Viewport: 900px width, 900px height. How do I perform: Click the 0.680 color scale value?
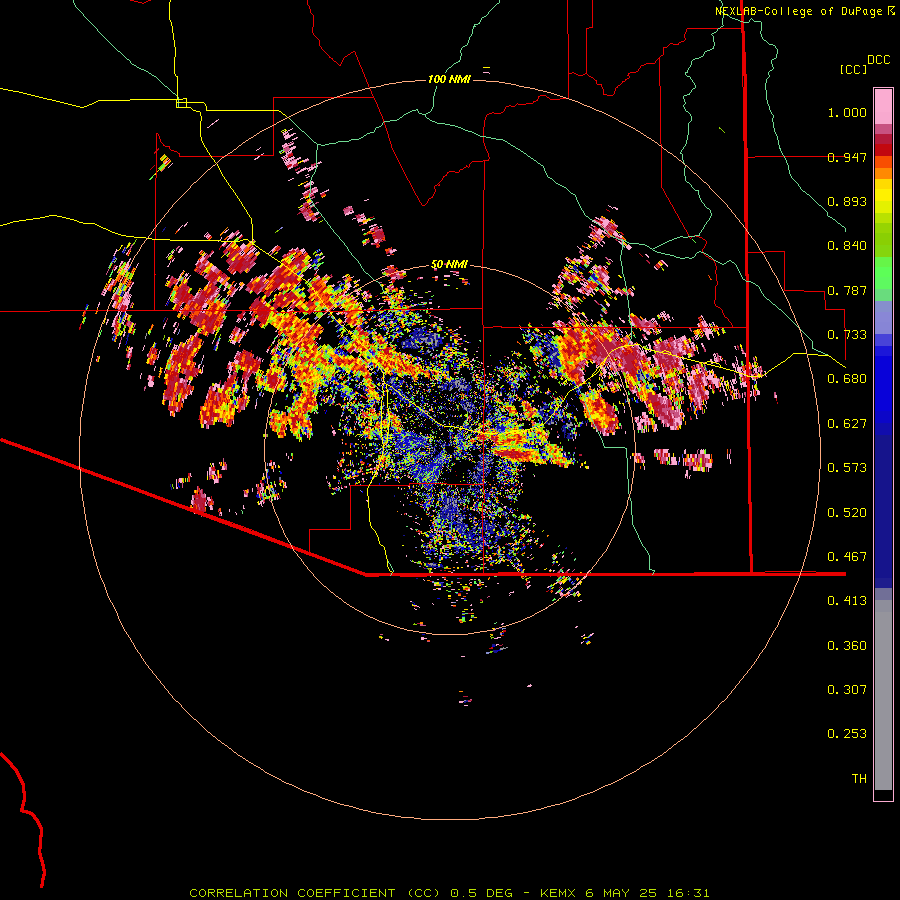[847, 379]
